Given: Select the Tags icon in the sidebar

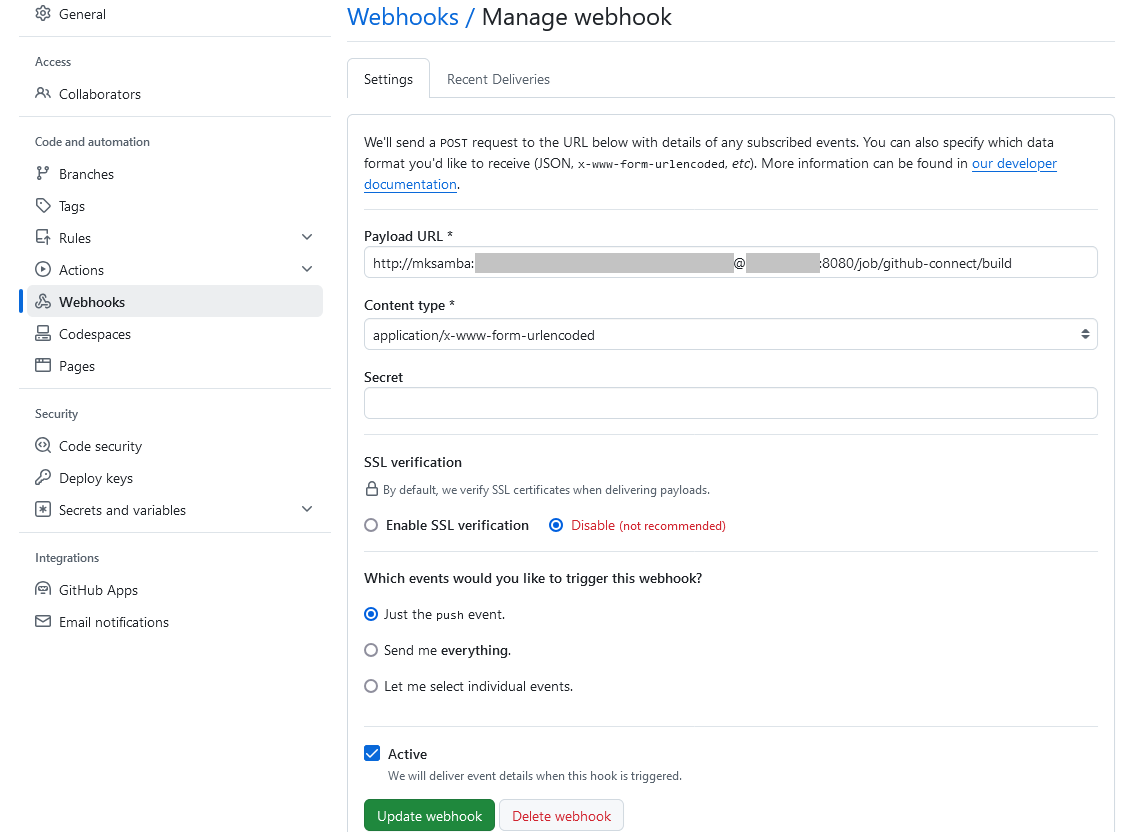Looking at the screenshot, I should click(42, 205).
